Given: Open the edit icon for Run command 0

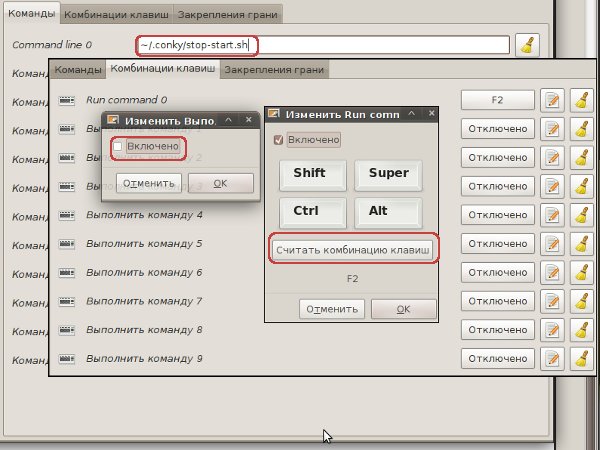Looking at the screenshot, I should point(552,100).
